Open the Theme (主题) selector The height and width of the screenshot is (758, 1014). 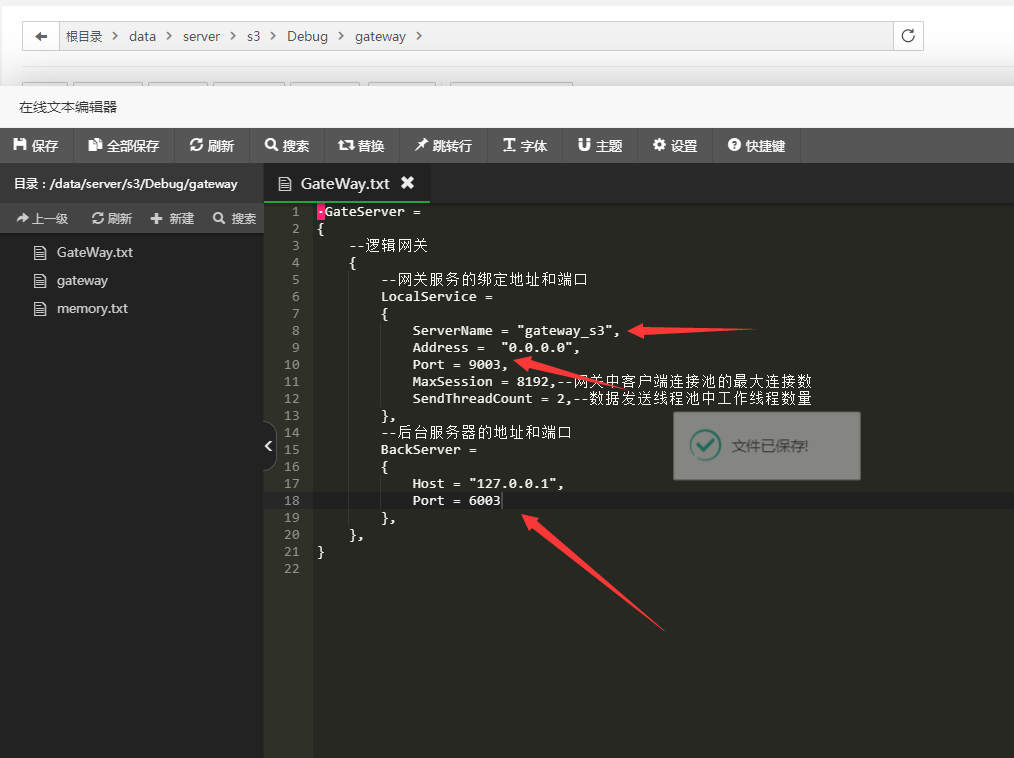[x=600, y=146]
